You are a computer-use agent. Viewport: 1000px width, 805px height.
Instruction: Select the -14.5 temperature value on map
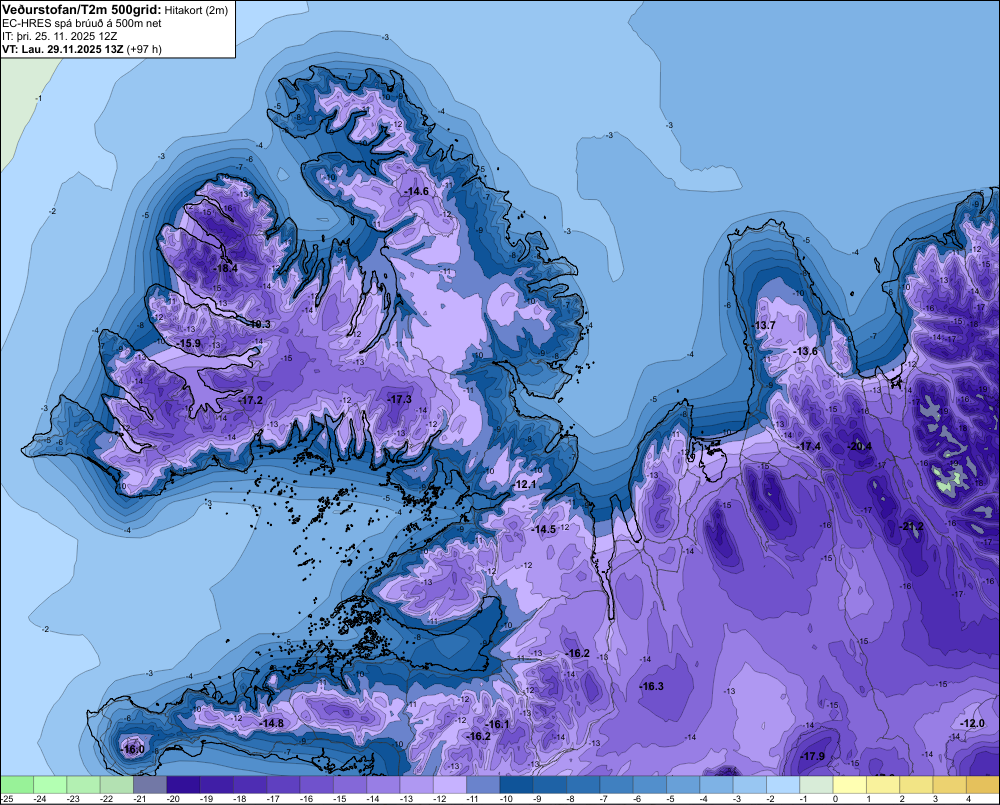pos(543,529)
